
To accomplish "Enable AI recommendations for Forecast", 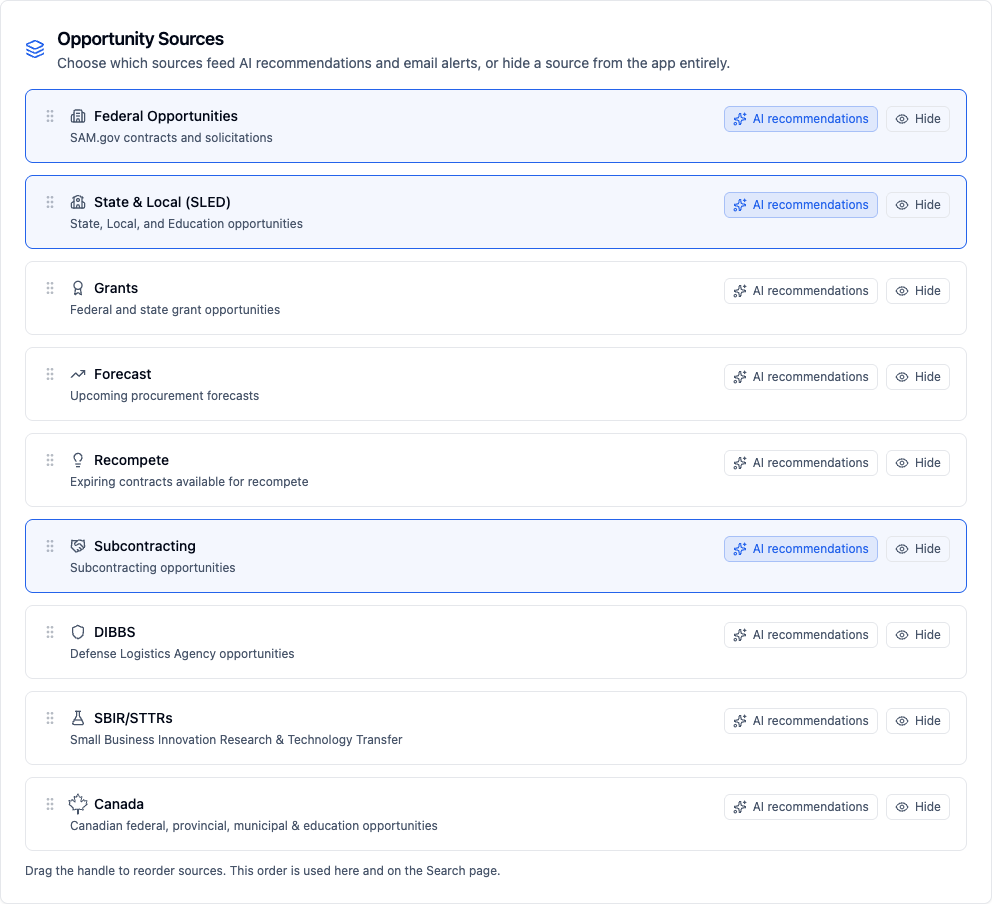I will [800, 377].
